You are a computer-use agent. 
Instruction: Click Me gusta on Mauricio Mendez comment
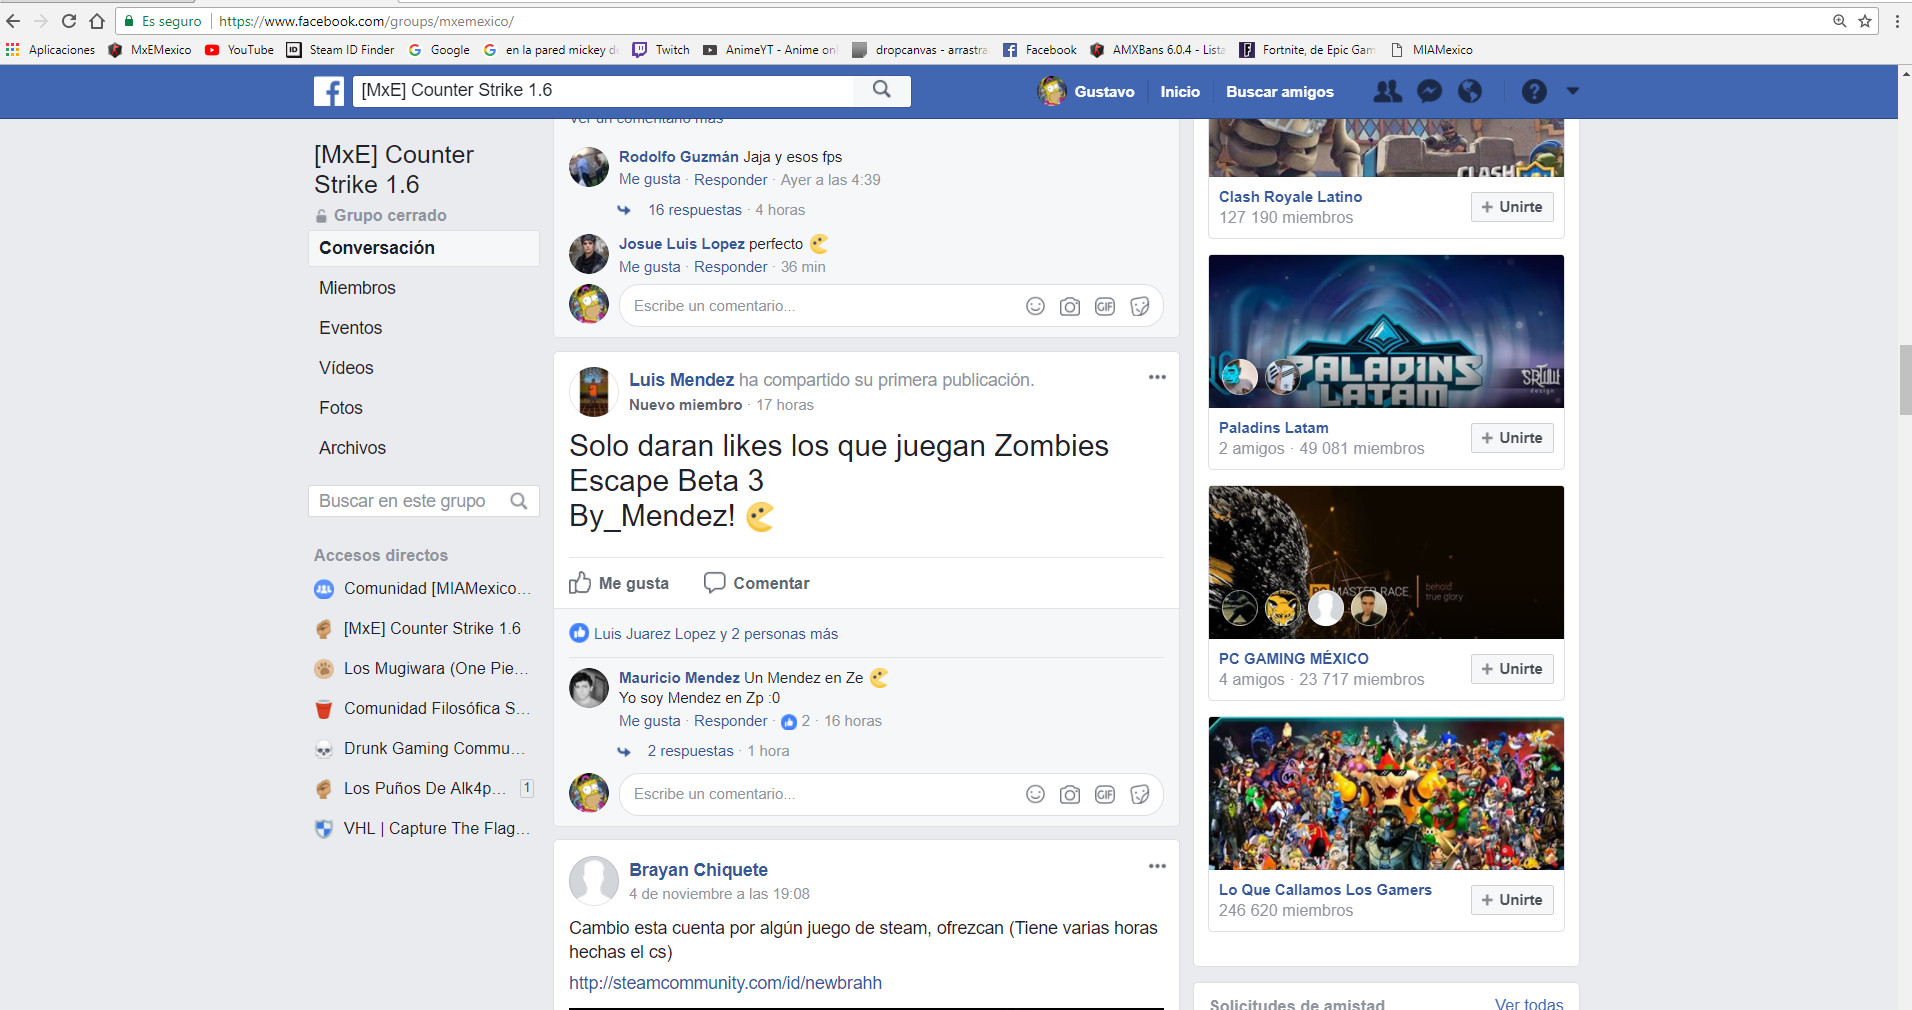point(649,721)
